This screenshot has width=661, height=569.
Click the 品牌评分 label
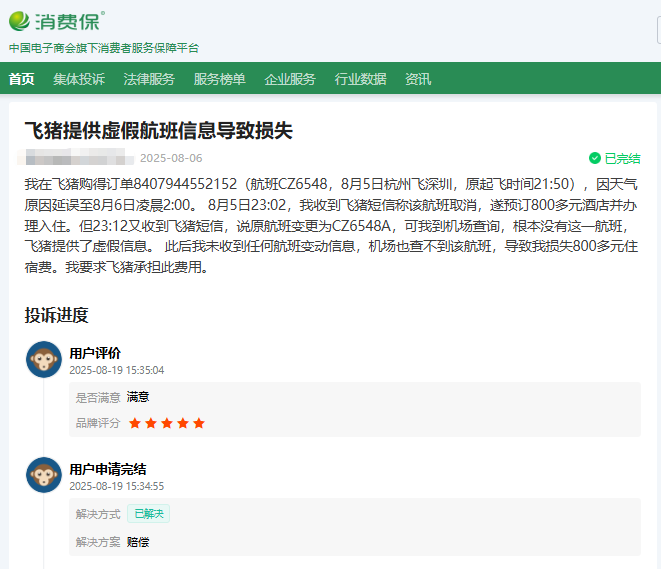(98, 423)
